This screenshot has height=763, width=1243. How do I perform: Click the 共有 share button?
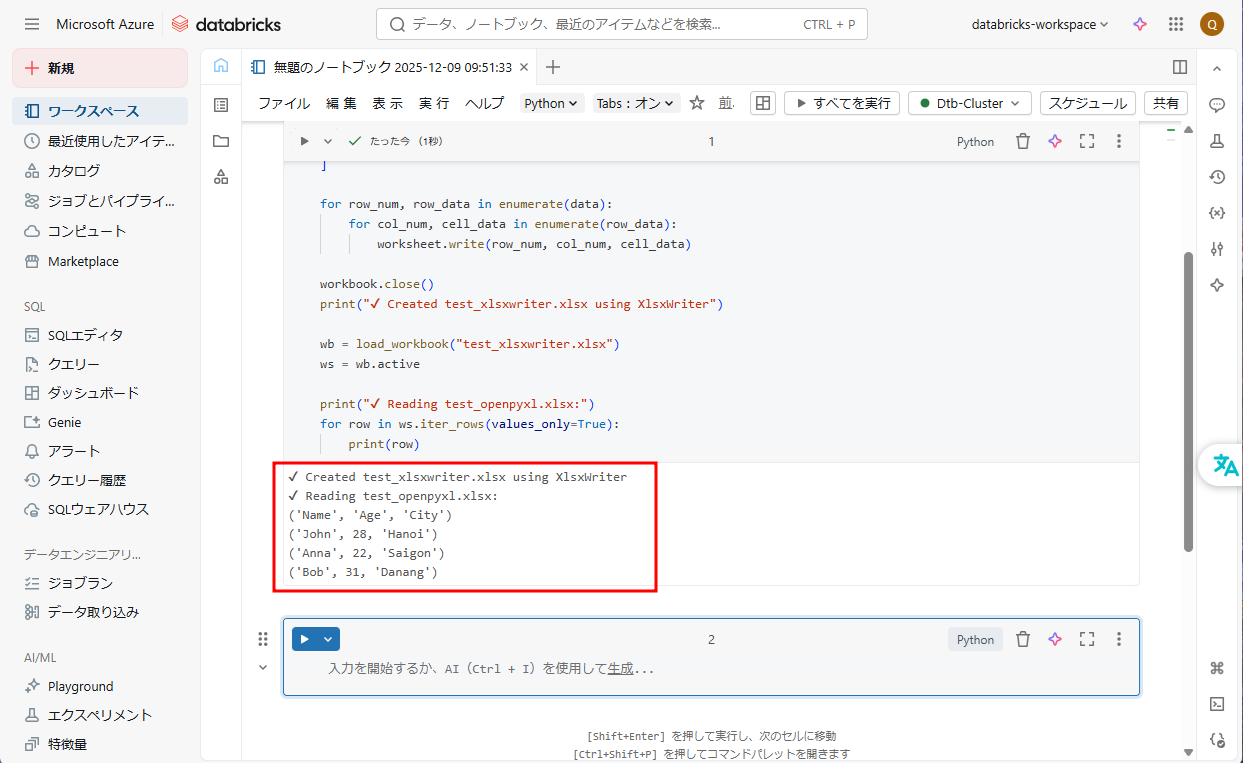point(1166,103)
